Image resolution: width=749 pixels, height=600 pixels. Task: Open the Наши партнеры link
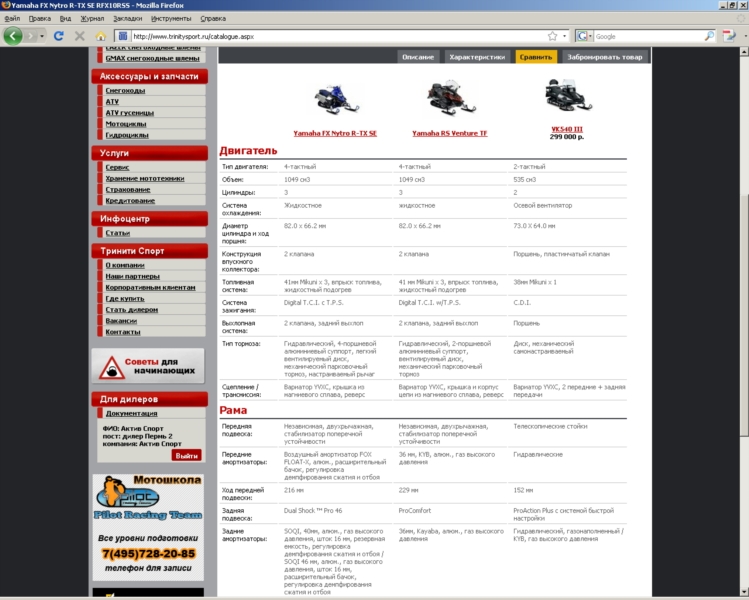pyautogui.click(x=132, y=276)
